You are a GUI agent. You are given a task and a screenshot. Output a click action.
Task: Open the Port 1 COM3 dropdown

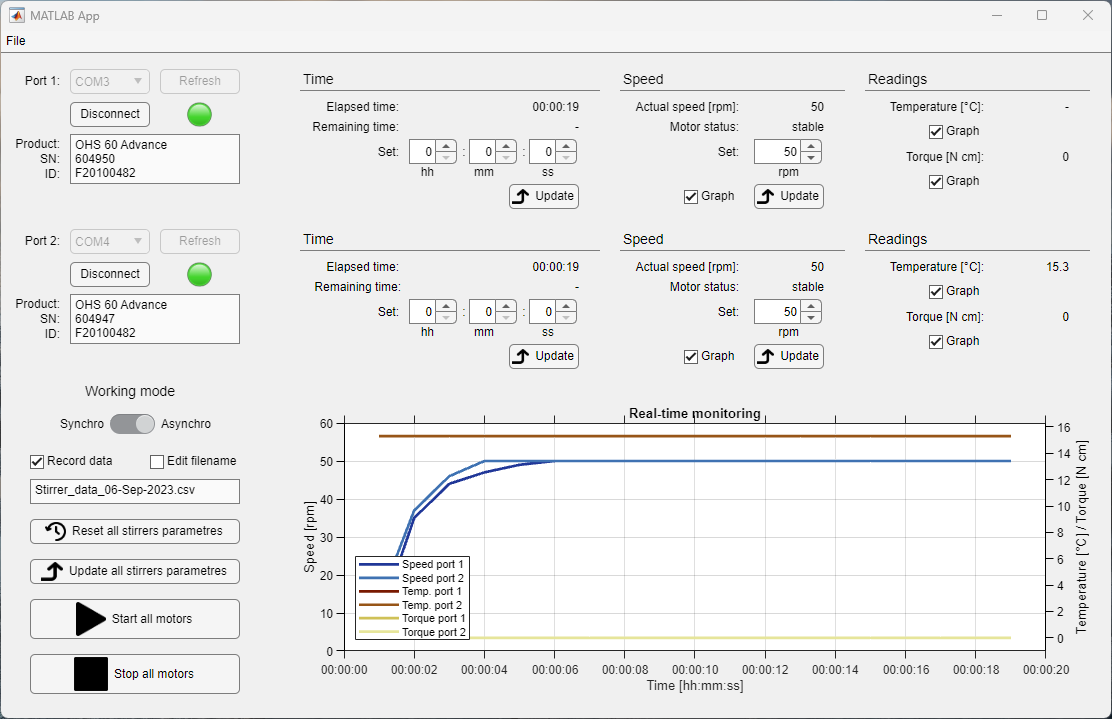click(110, 82)
